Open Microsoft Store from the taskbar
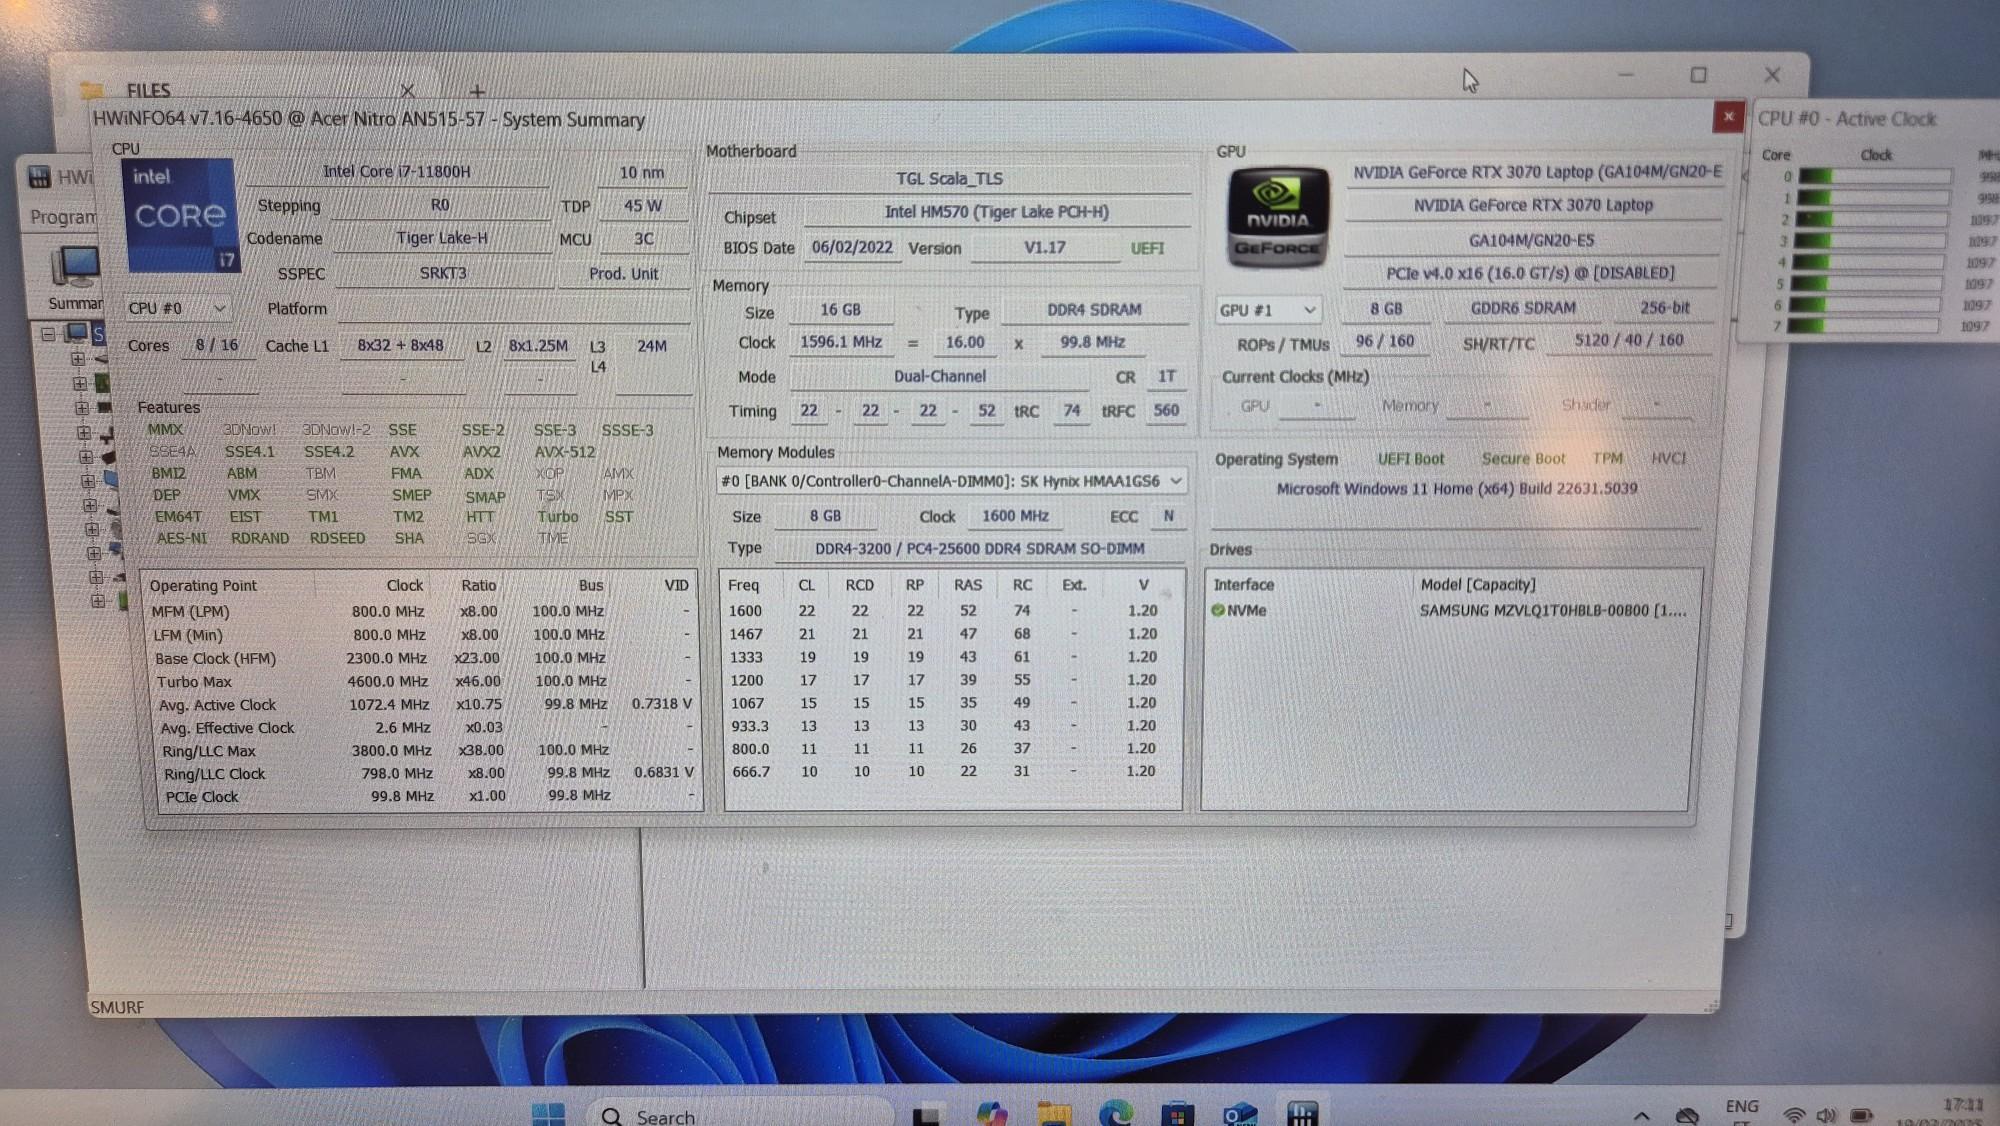The width and height of the screenshot is (2000, 1126). (x=1178, y=1114)
